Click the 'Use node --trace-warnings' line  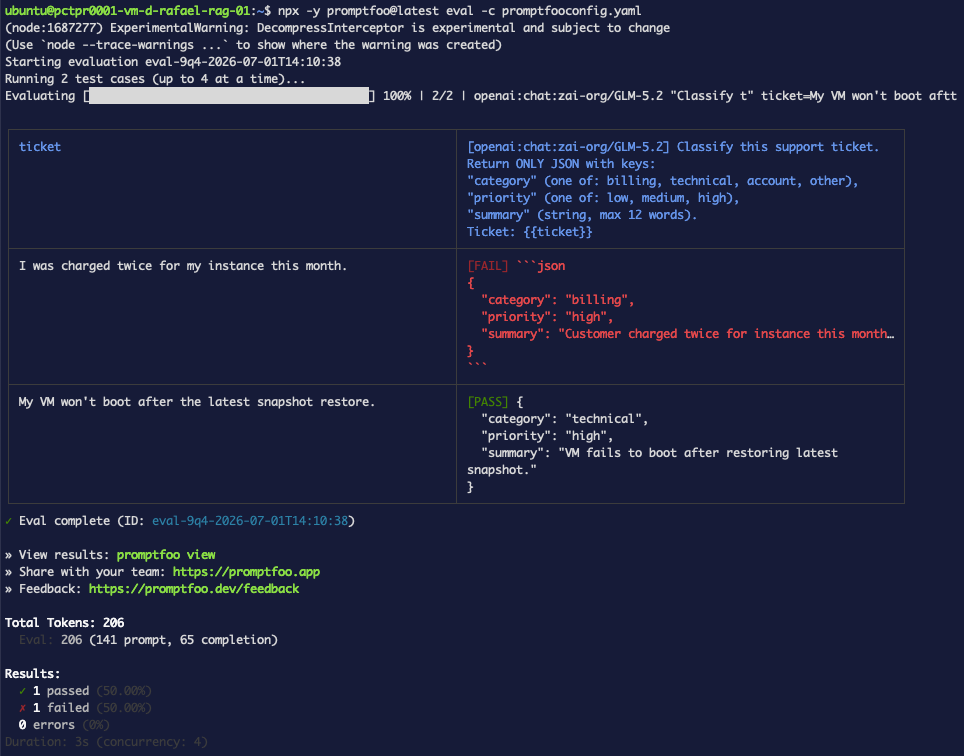(253, 44)
